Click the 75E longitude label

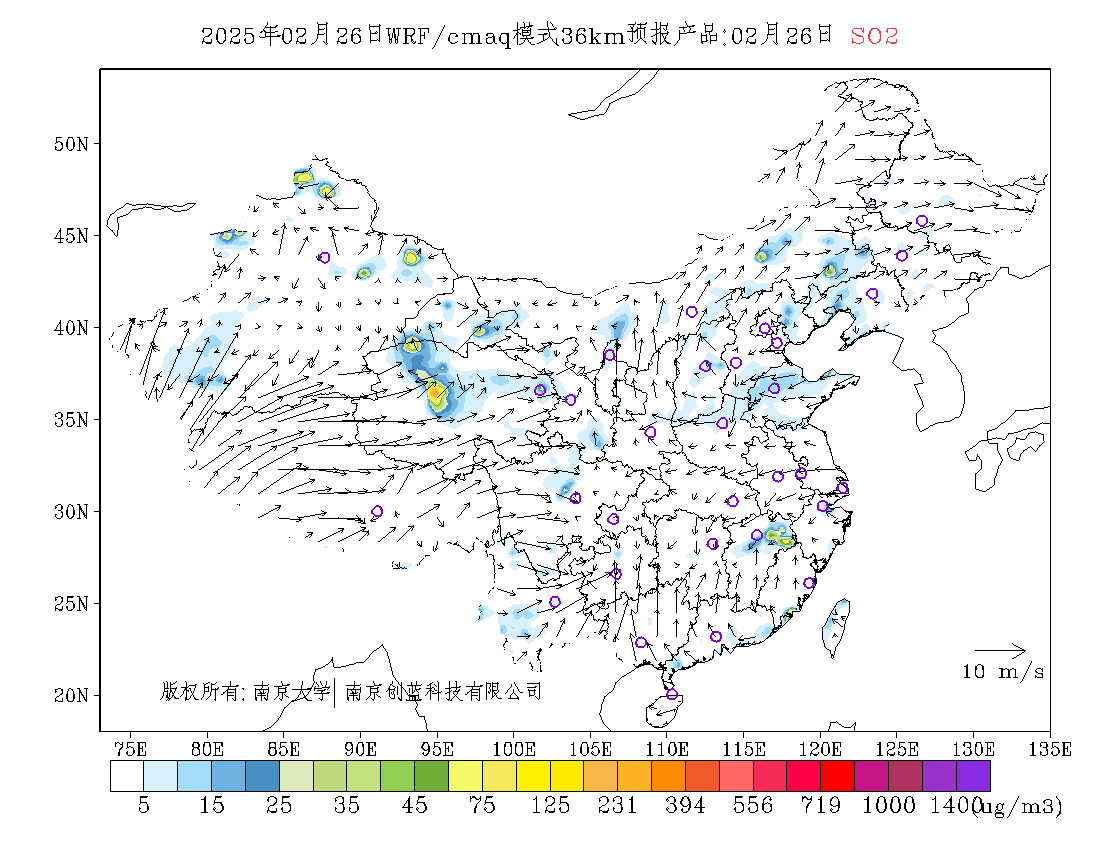click(130, 749)
